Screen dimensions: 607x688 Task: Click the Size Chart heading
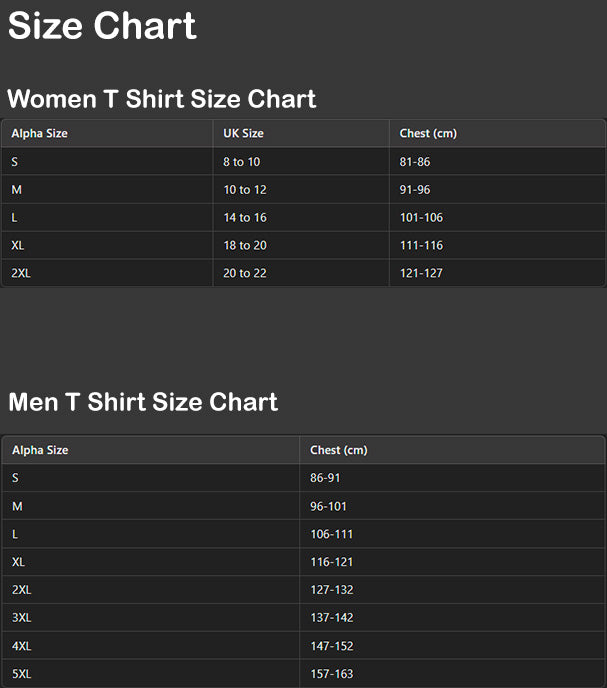pos(102,26)
